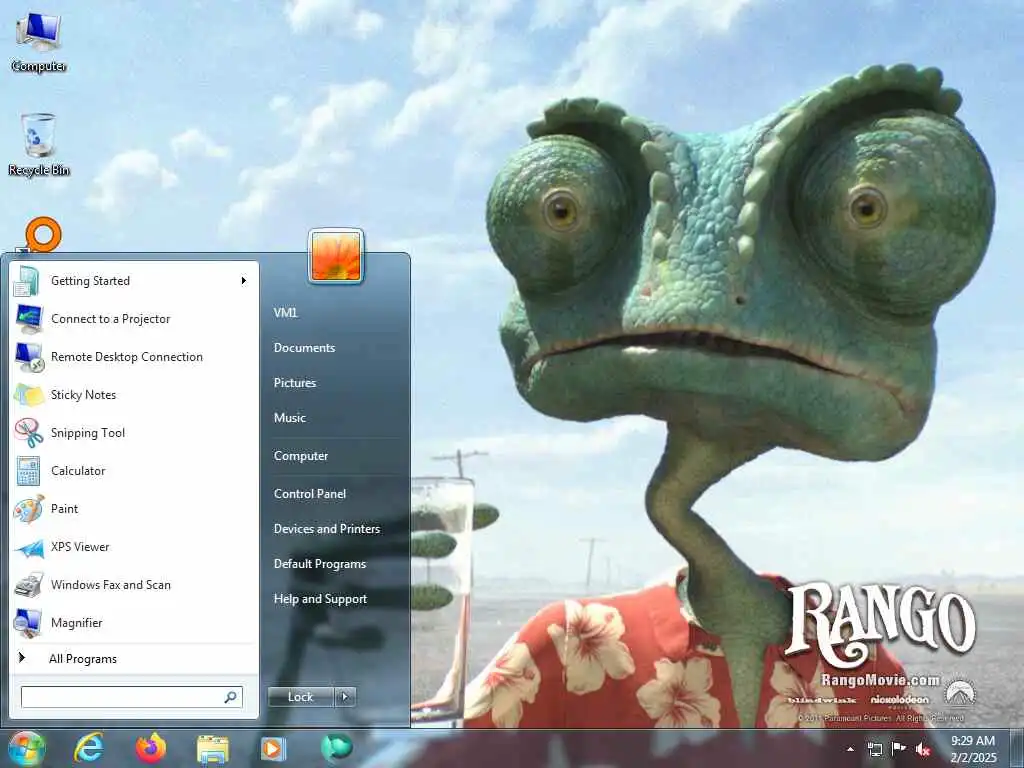Open Documents from Start menu
1024x768 pixels.
point(304,348)
